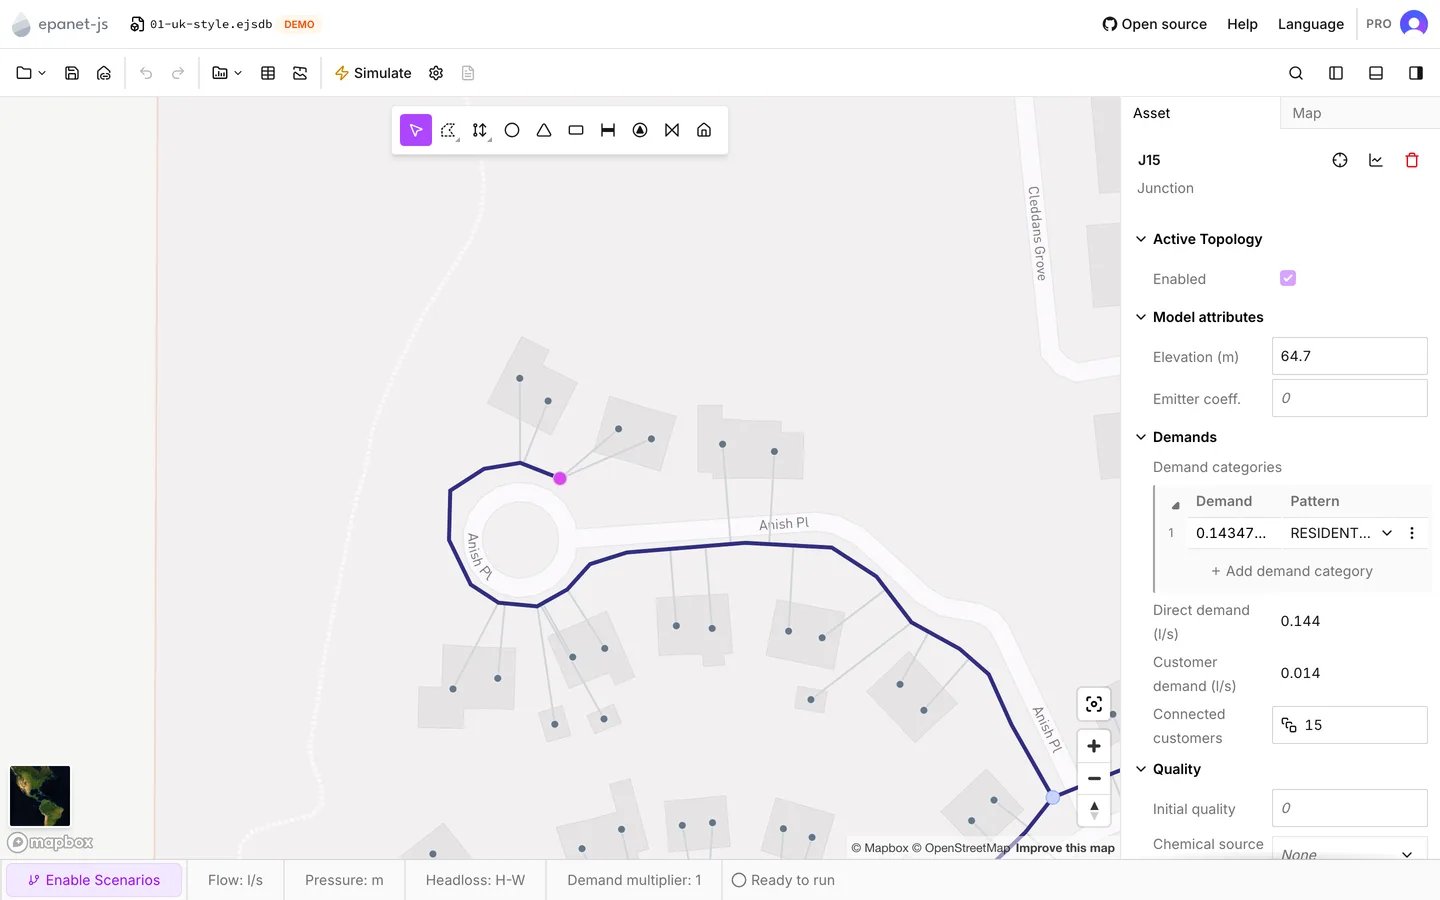Select the reservoir triangle tool

click(x=544, y=130)
